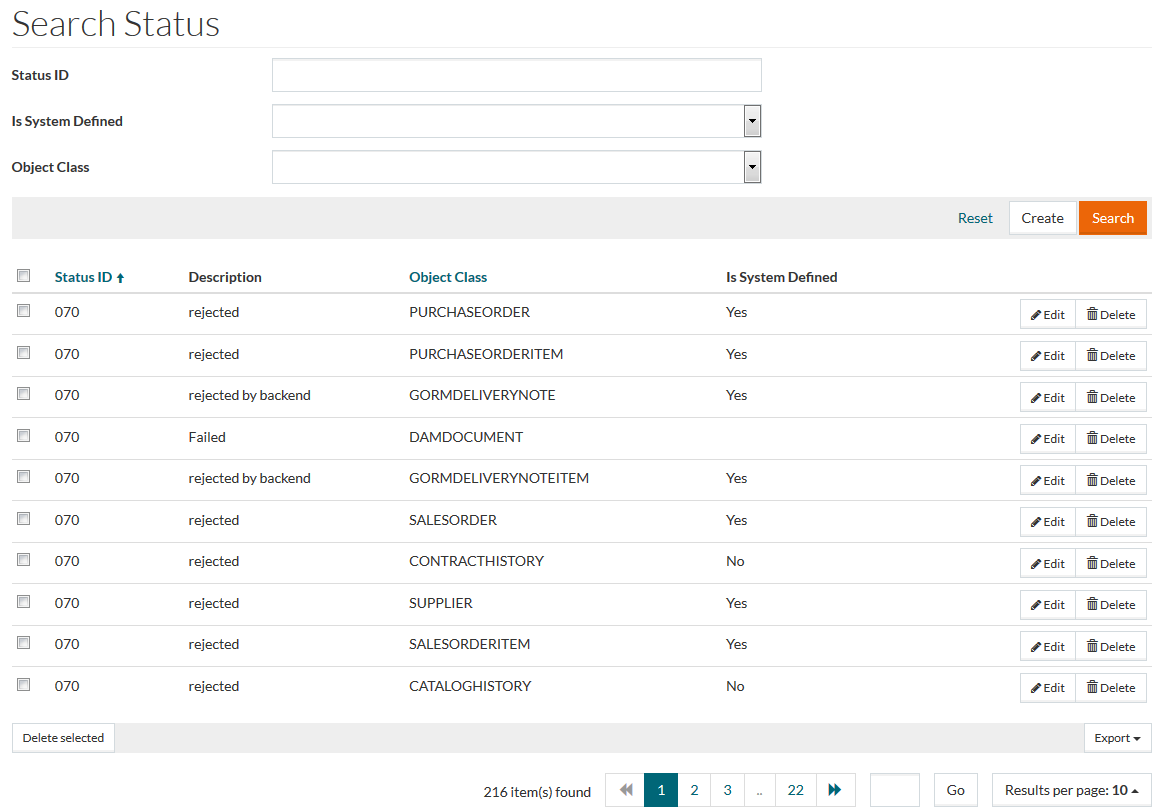Check the box for PURCHASEORDERITEM row

24,353
